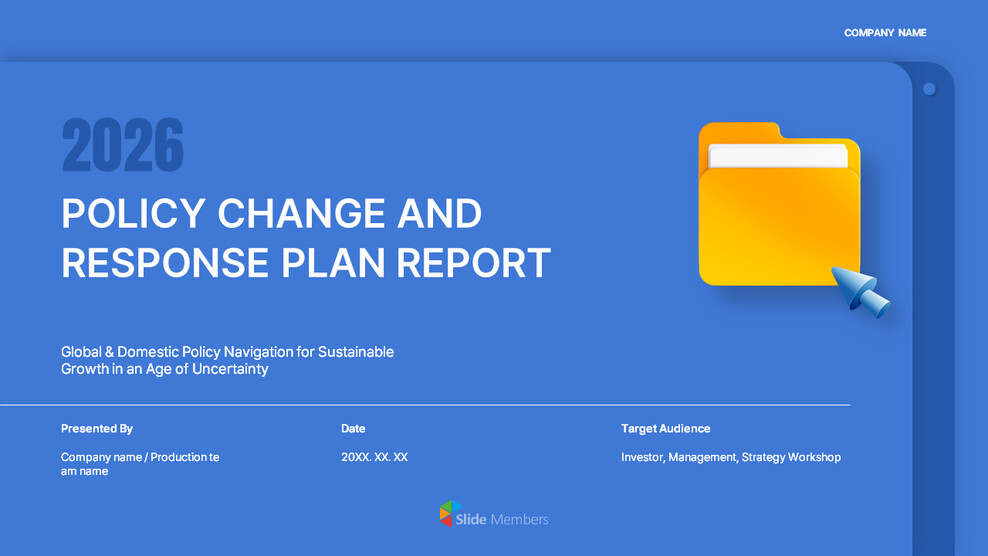Click the 'Presented By' label
This screenshot has width=988, height=556.
pos(96,429)
